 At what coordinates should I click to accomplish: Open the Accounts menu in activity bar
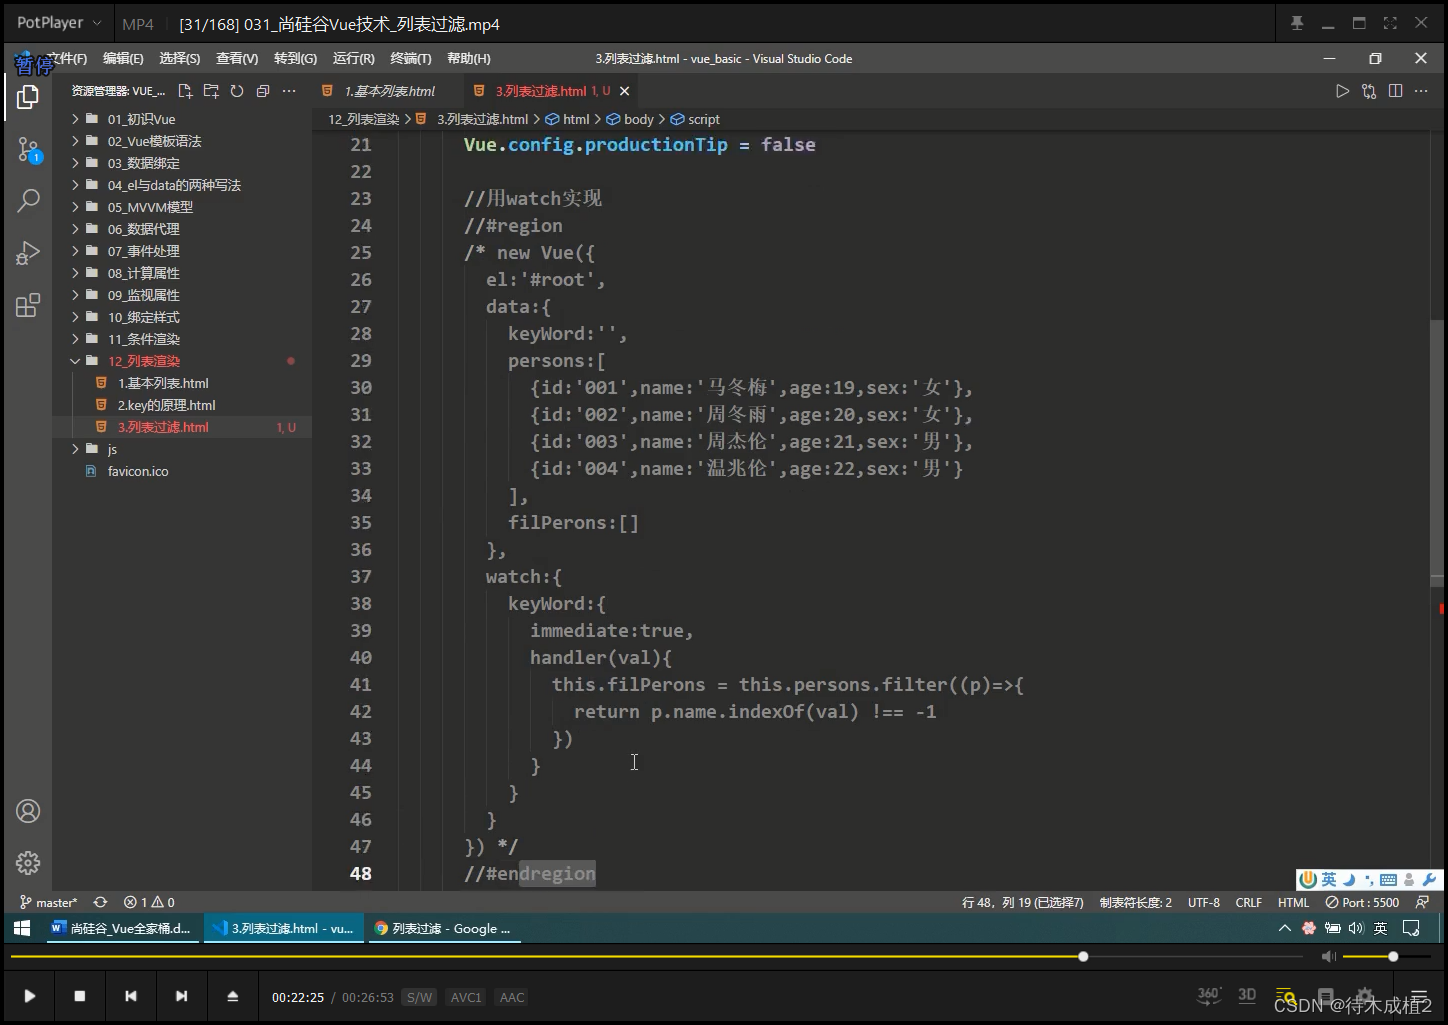(x=28, y=811)
